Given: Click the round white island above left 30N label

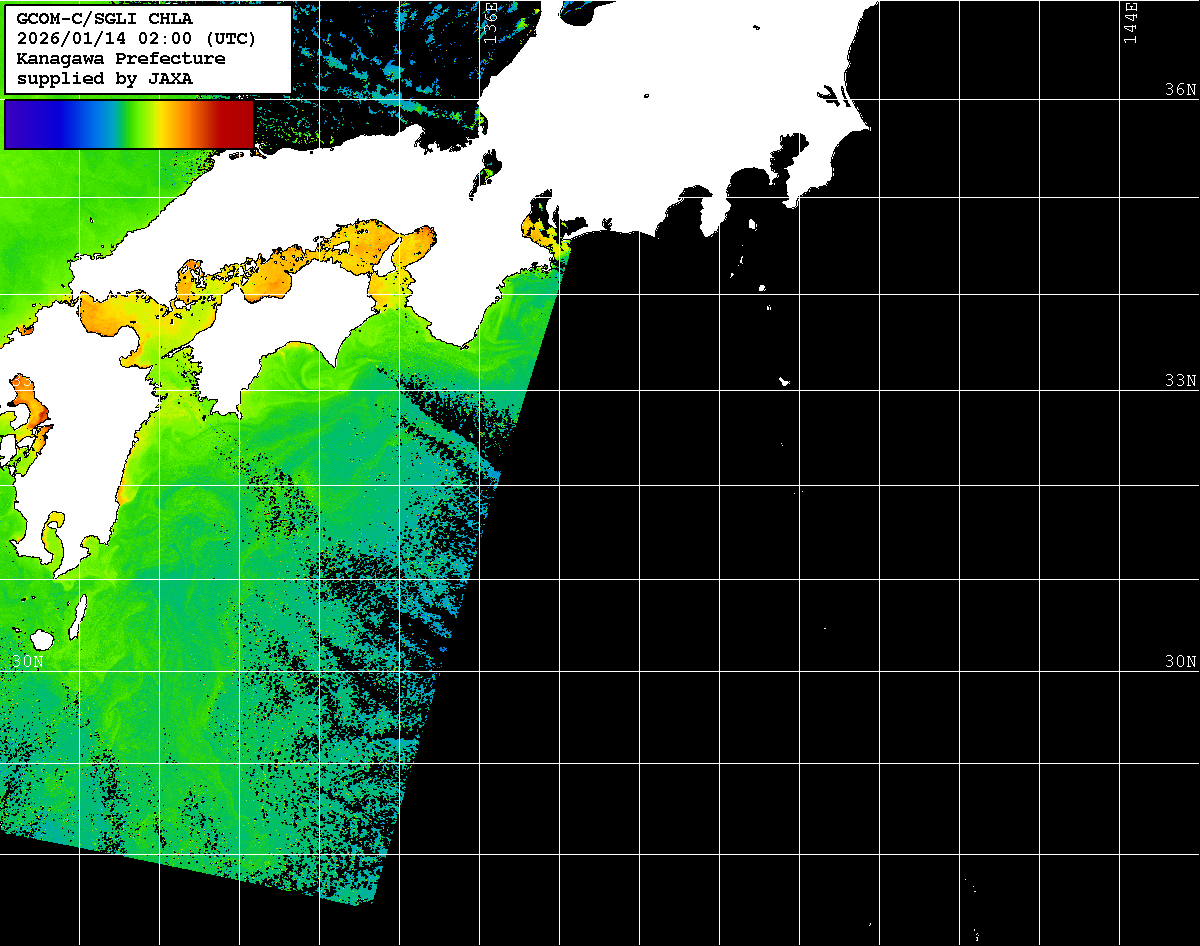Looking at the screenshot, I should coord(42,639).
